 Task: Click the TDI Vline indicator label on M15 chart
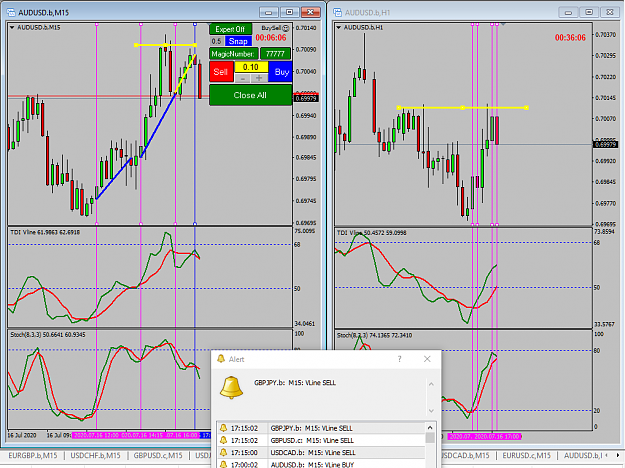click(x=45, y=232)
